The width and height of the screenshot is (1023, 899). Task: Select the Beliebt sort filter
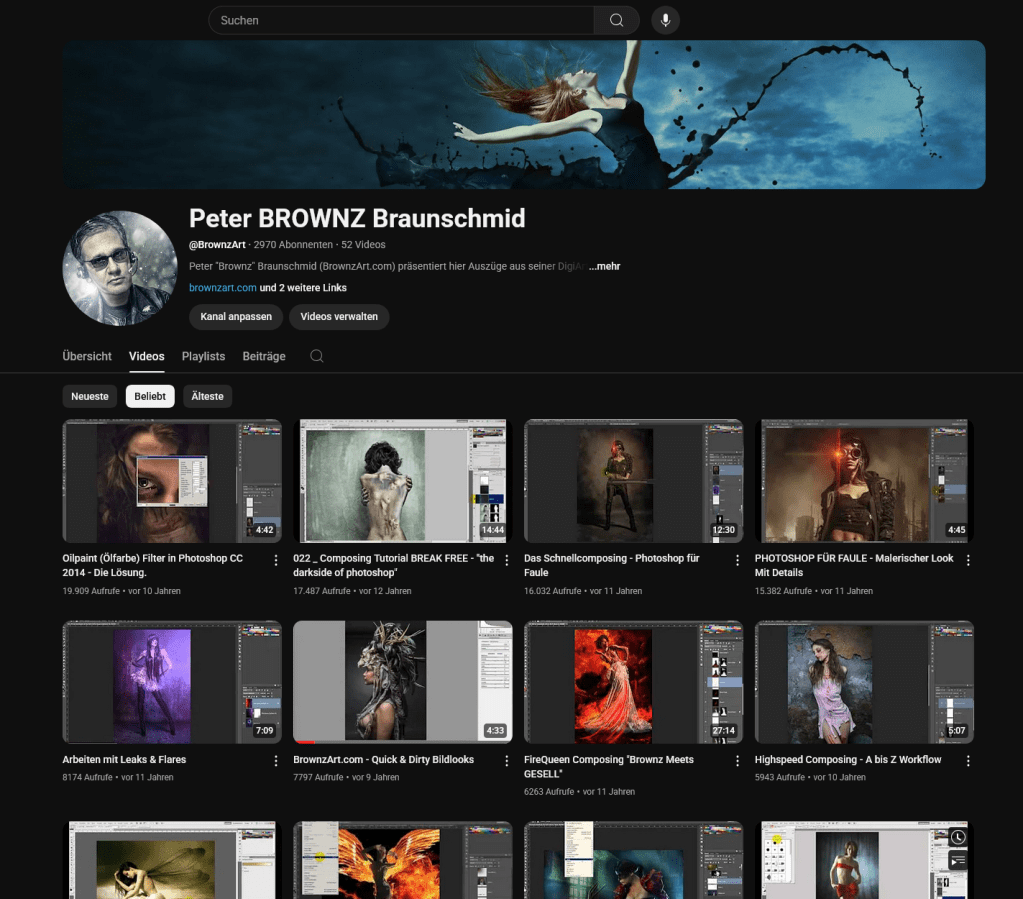(x=150, y=396)
